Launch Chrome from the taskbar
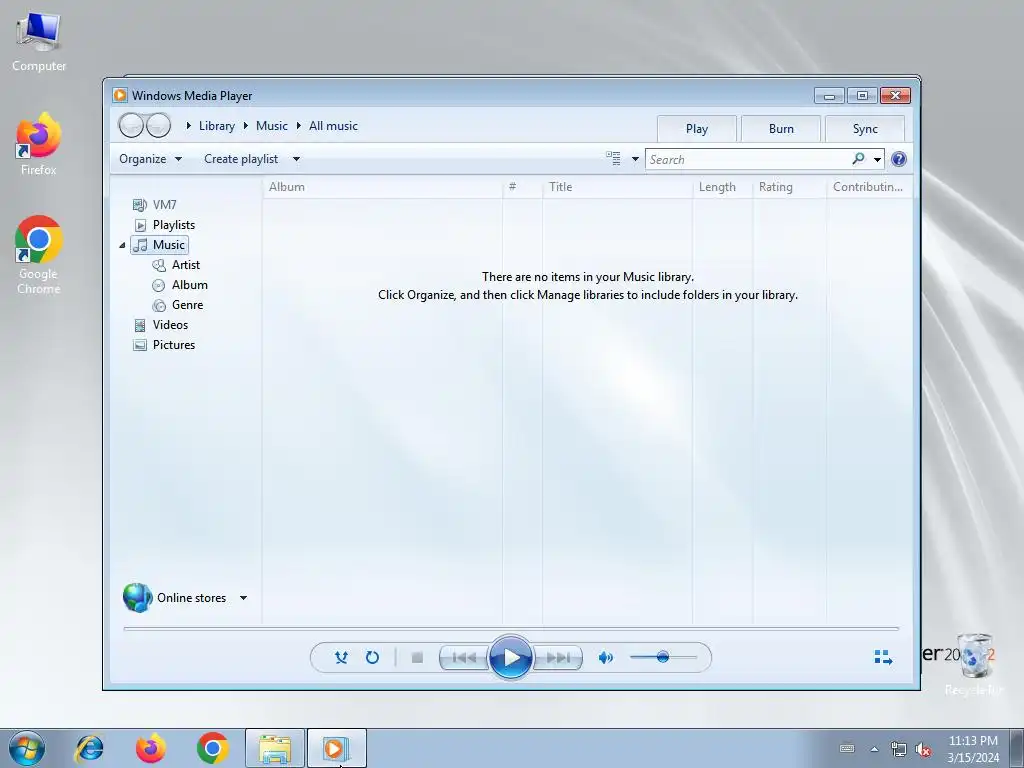The height and width of the screenshot is (768, 1024). point(212,748)
